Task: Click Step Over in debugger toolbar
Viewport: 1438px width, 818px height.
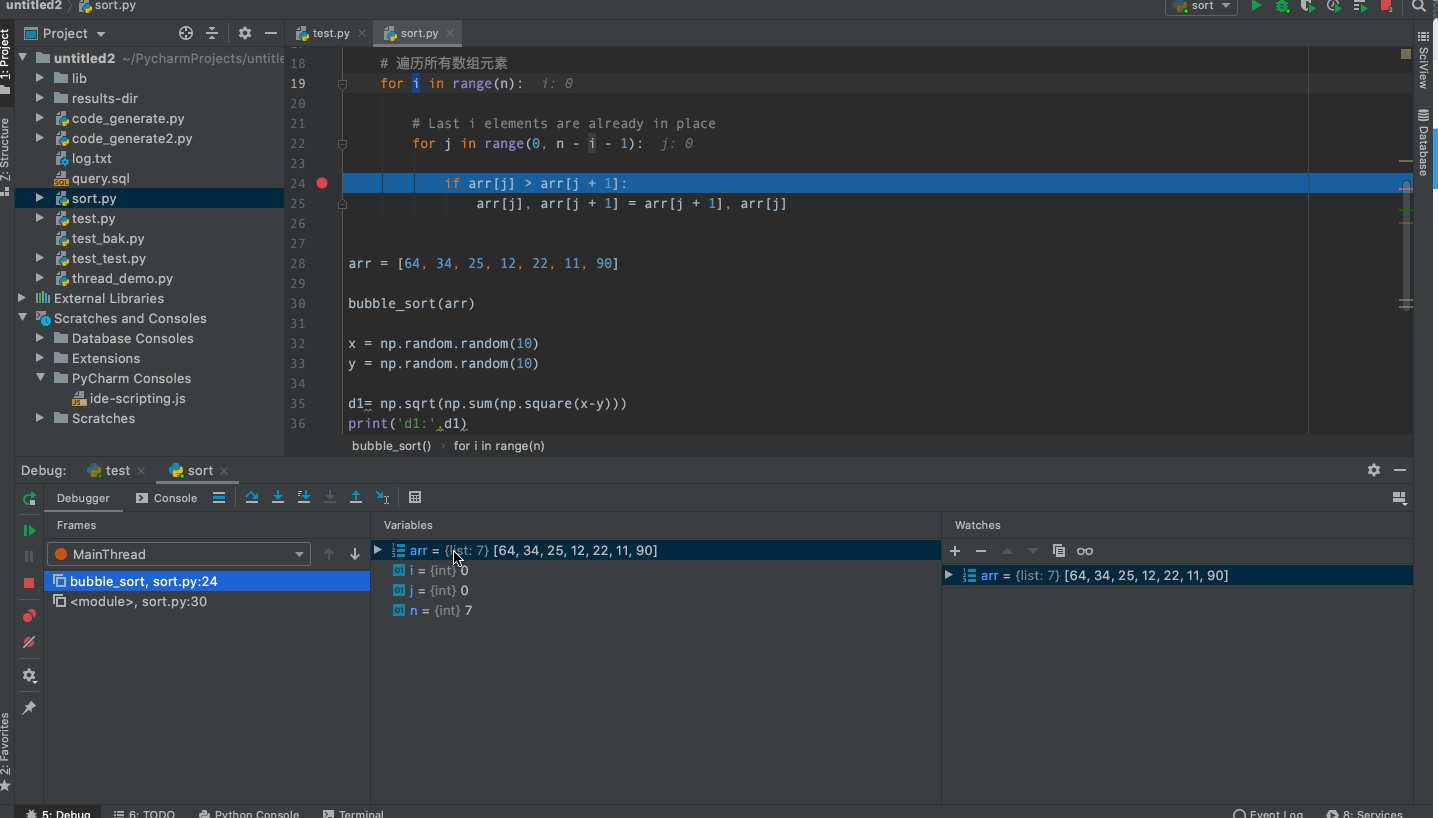Action: click(x=252, y=497)
